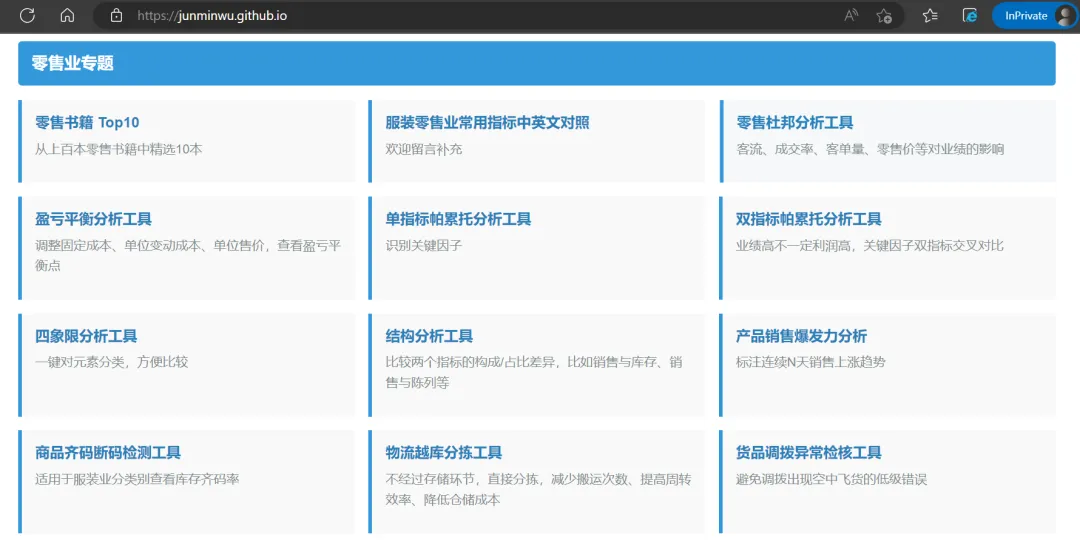
Task: Click description 欢迎留言补充
Action: point(424,149)
